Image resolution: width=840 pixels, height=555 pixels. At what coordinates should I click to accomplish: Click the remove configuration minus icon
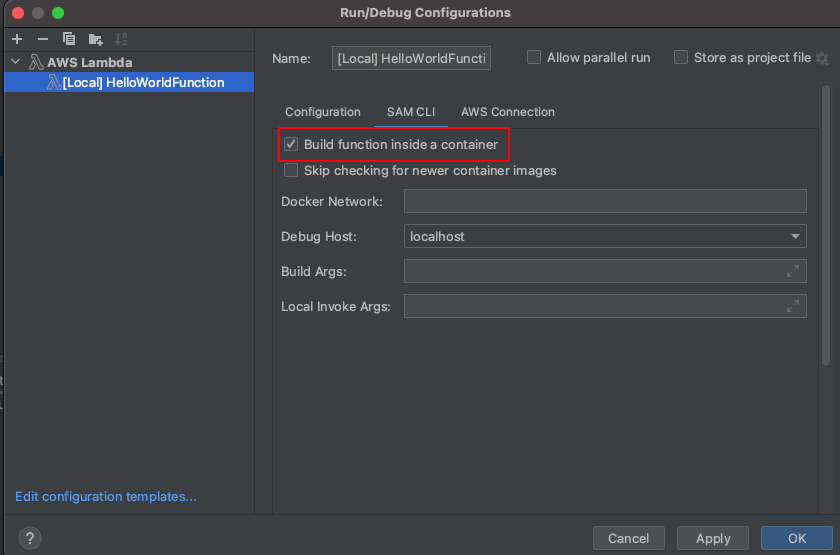tap(42, 39)
